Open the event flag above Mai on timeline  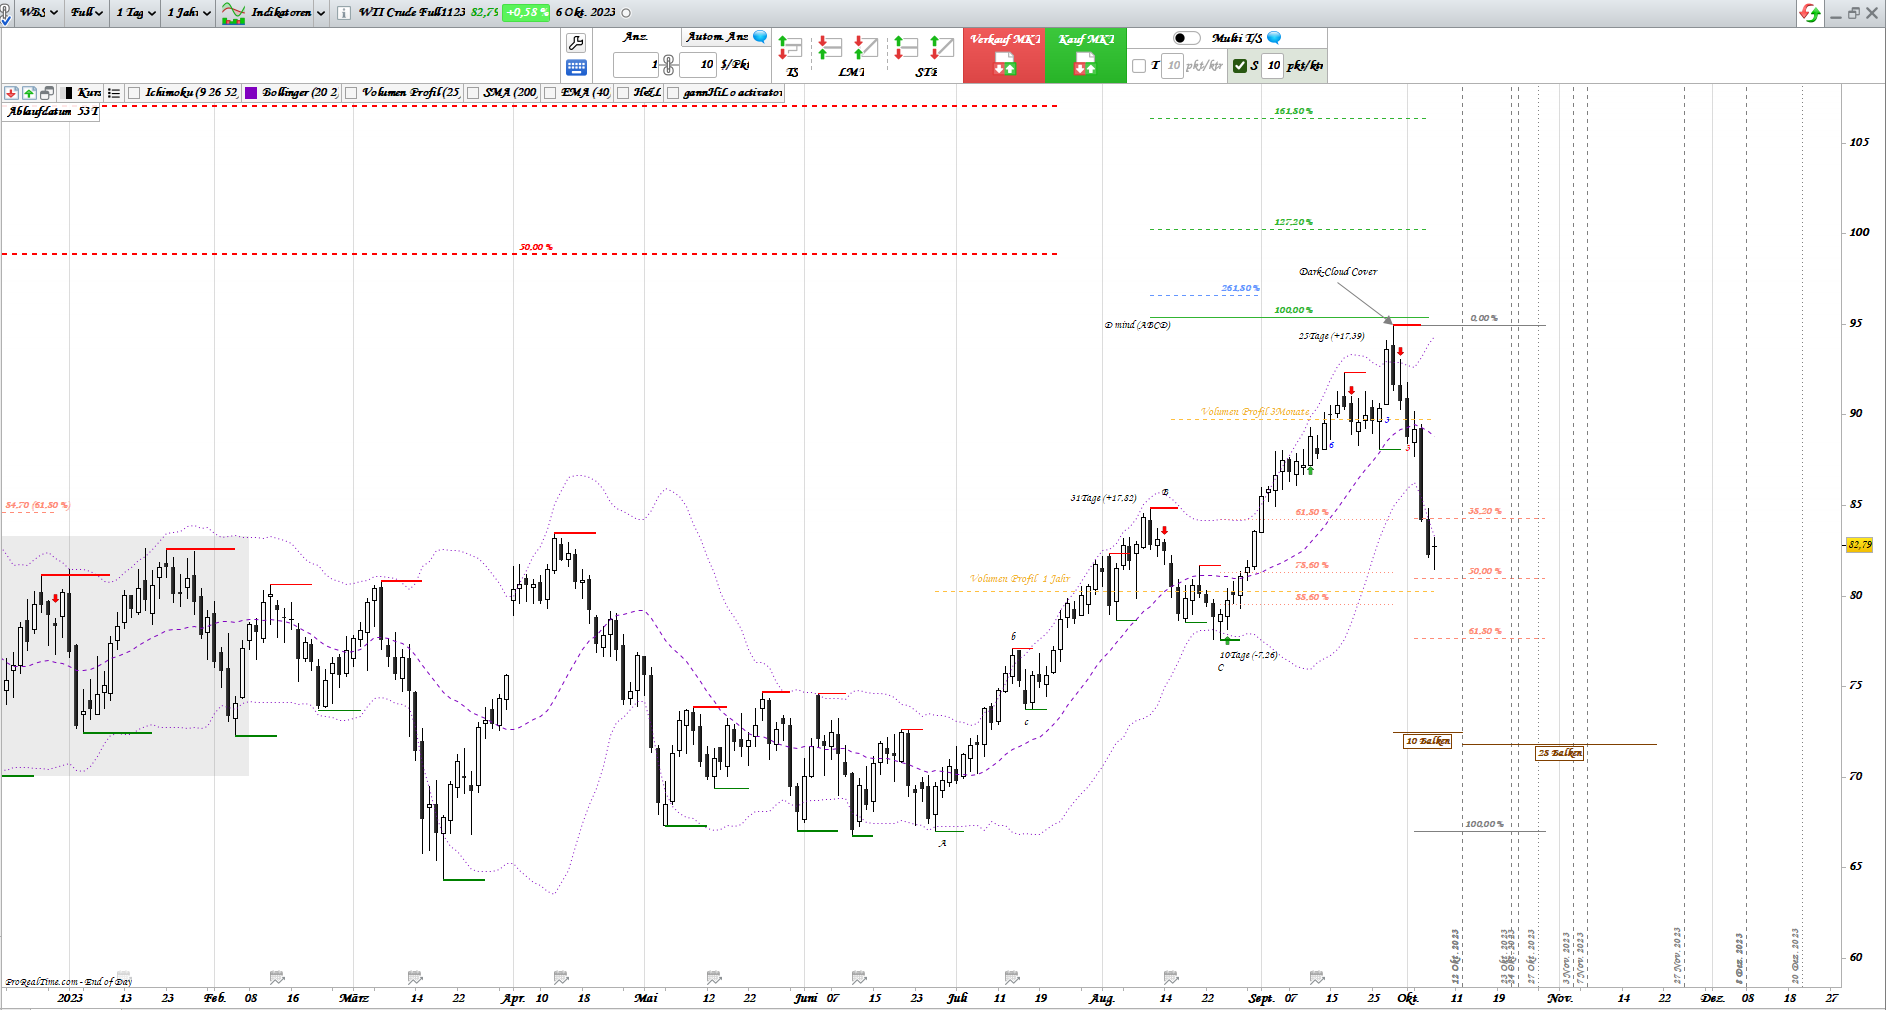click(x=714, y=977)
